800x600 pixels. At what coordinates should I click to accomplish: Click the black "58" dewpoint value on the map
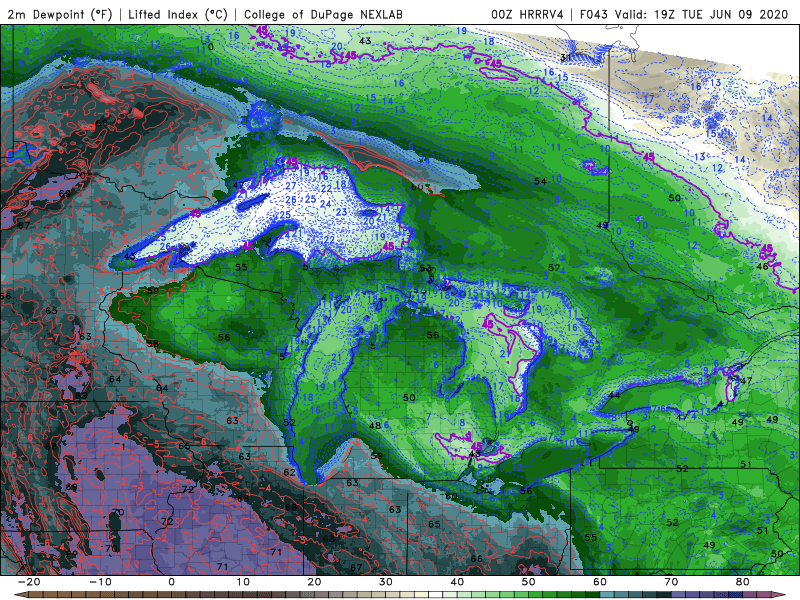pos(153,343)
